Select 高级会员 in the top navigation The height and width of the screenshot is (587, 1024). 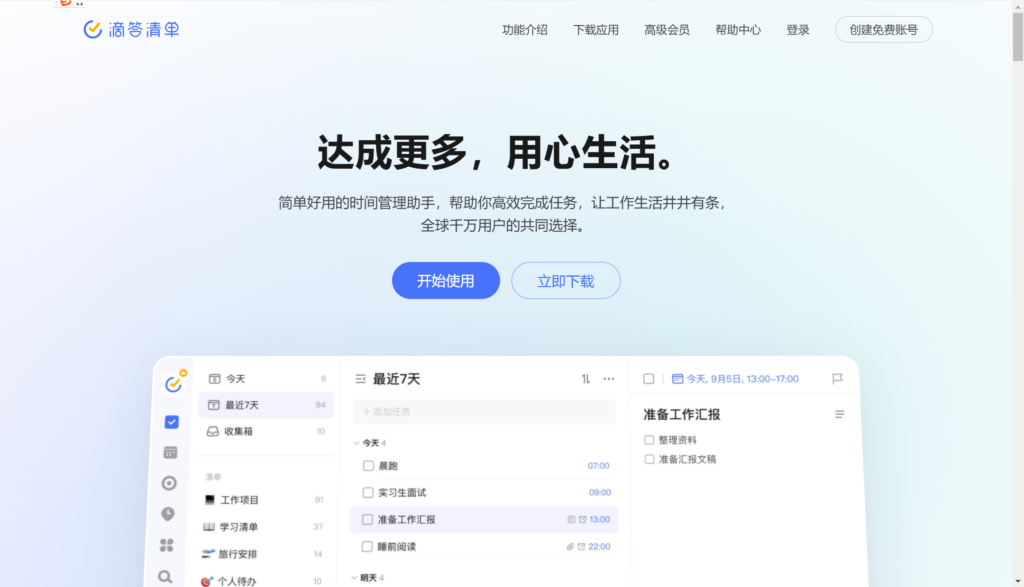[x=666, y=29]
